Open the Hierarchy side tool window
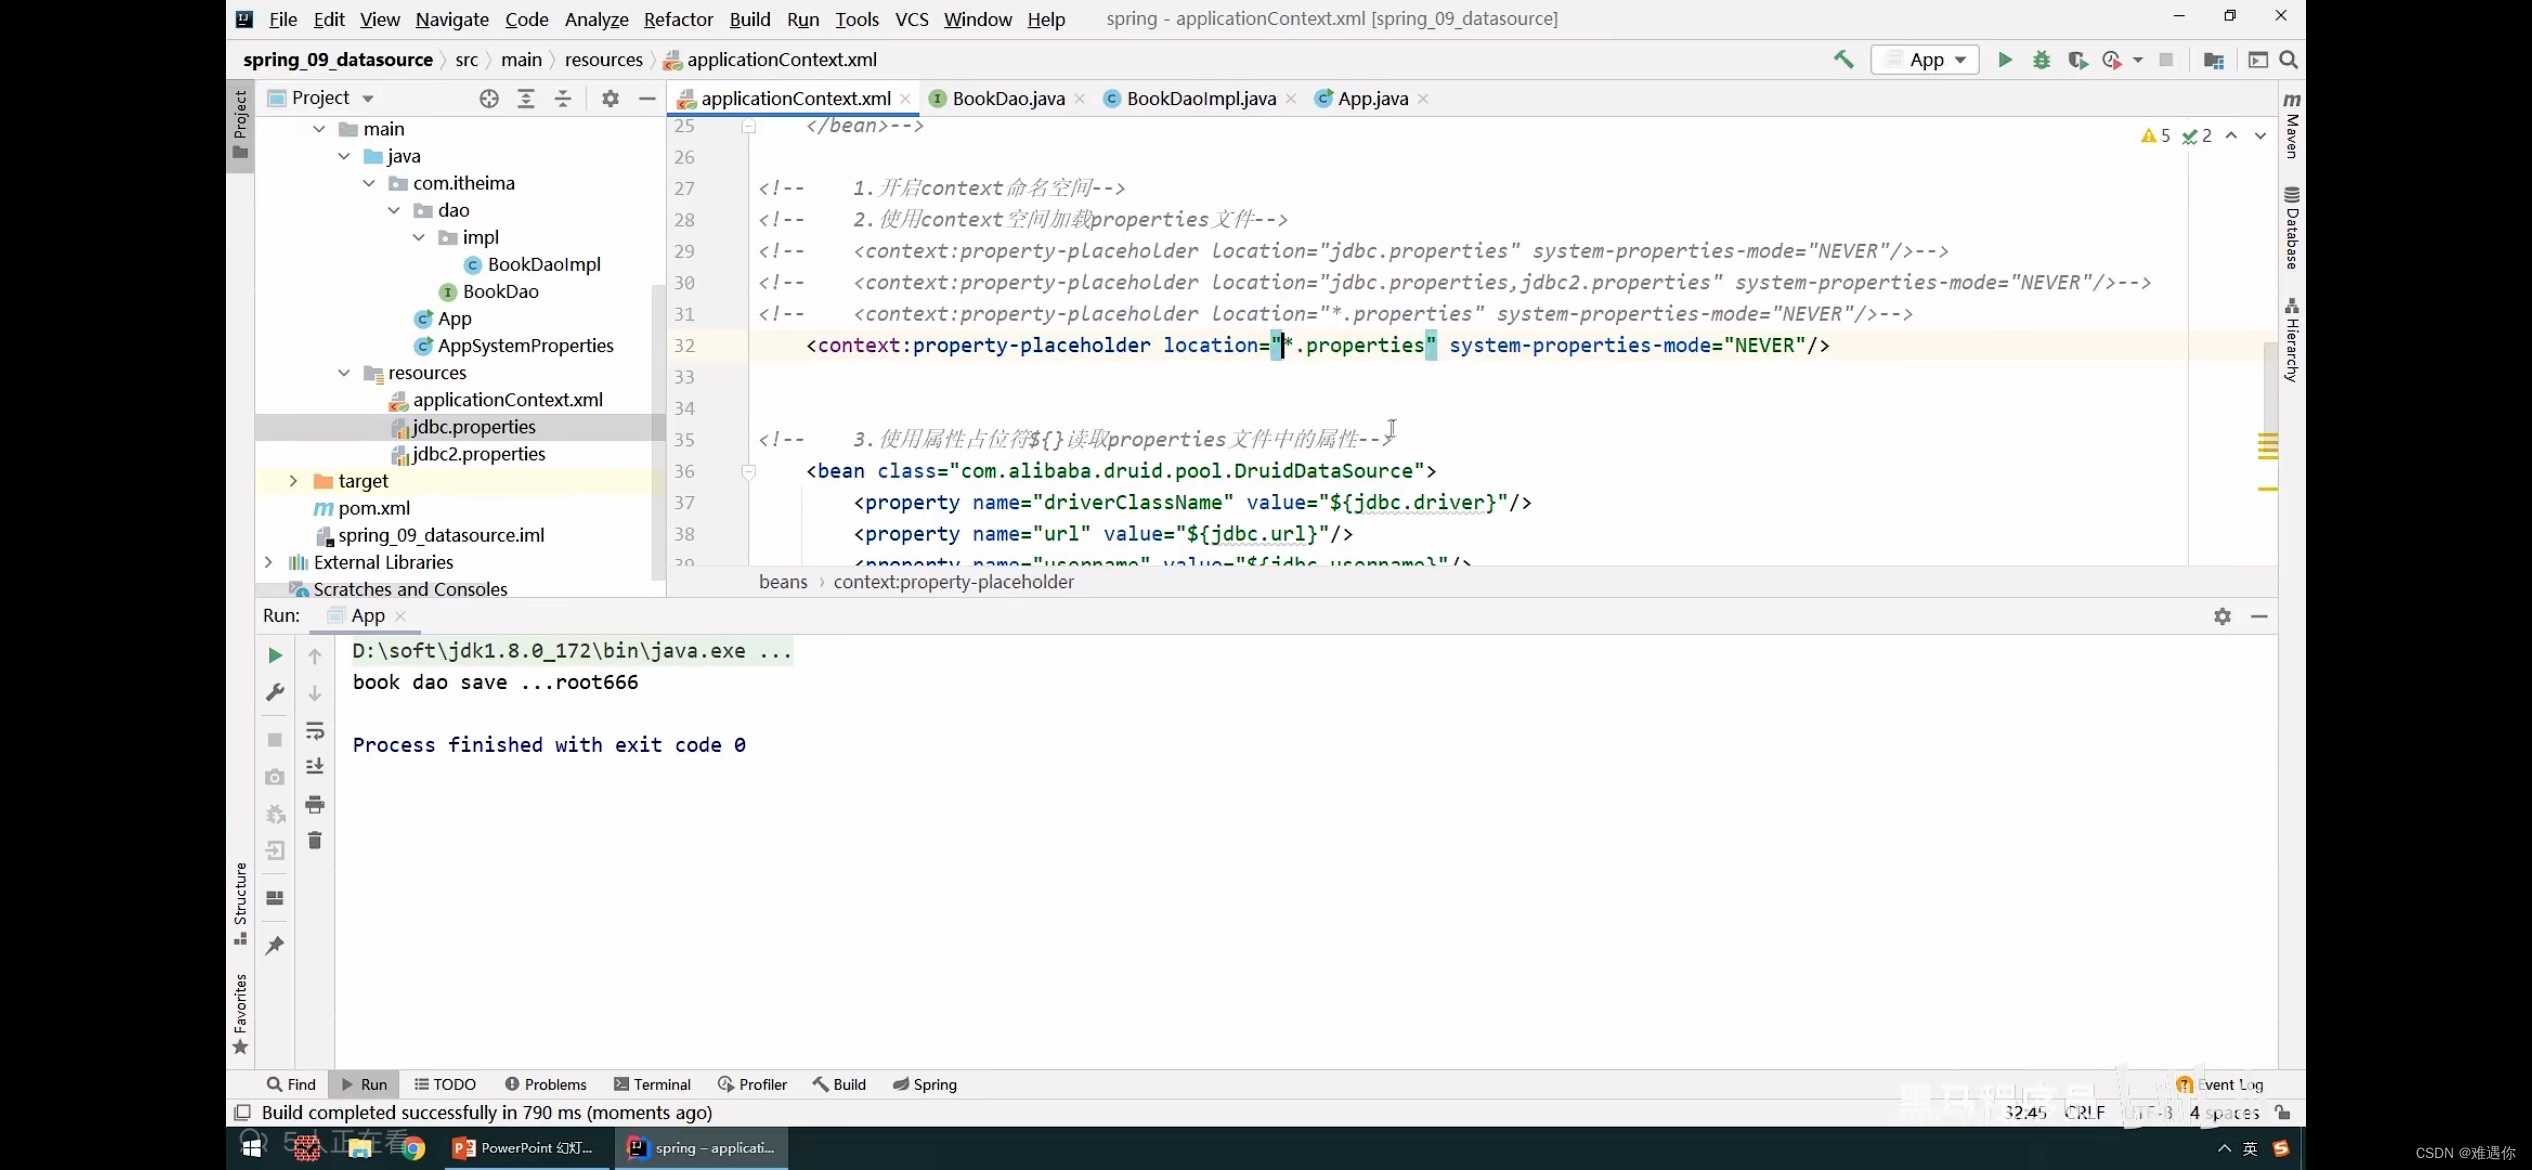Screen dimensions: 2532x1170 [x=2292, y=340]
